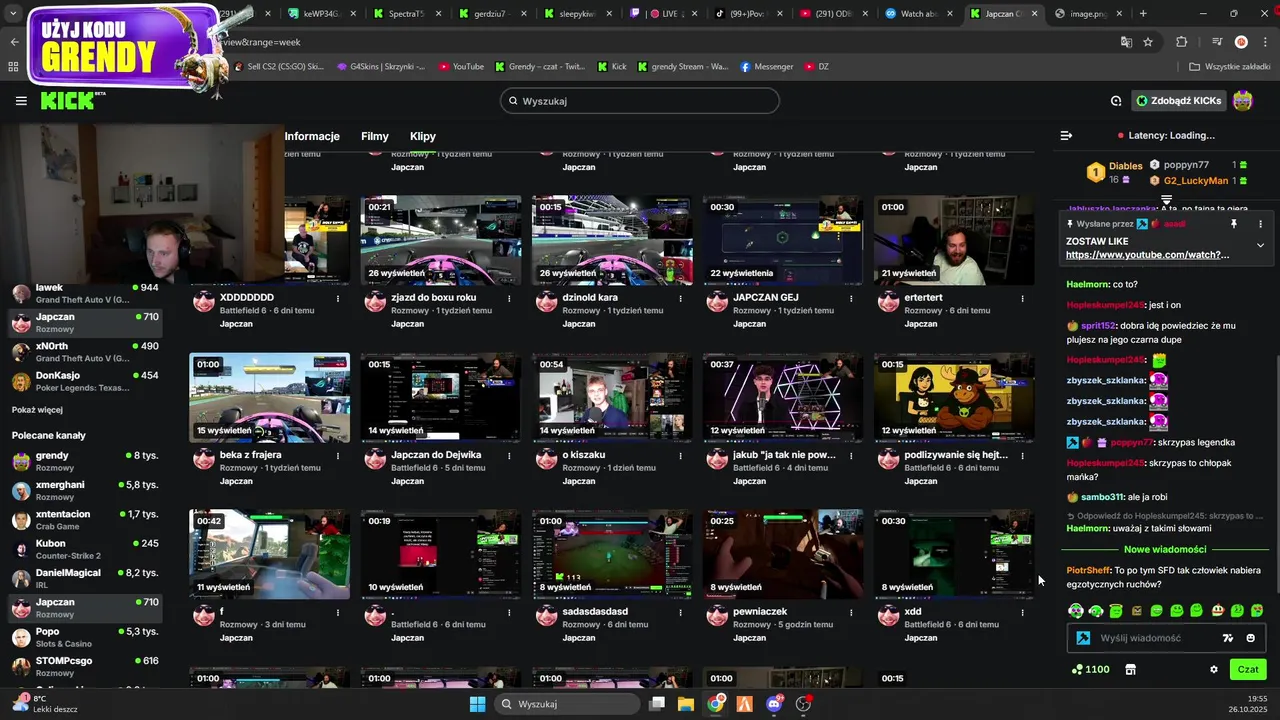Image resolution: width=1280 pixels, height=720 pixels.
Task: Open Task View from taskbar
Action: 657,704
